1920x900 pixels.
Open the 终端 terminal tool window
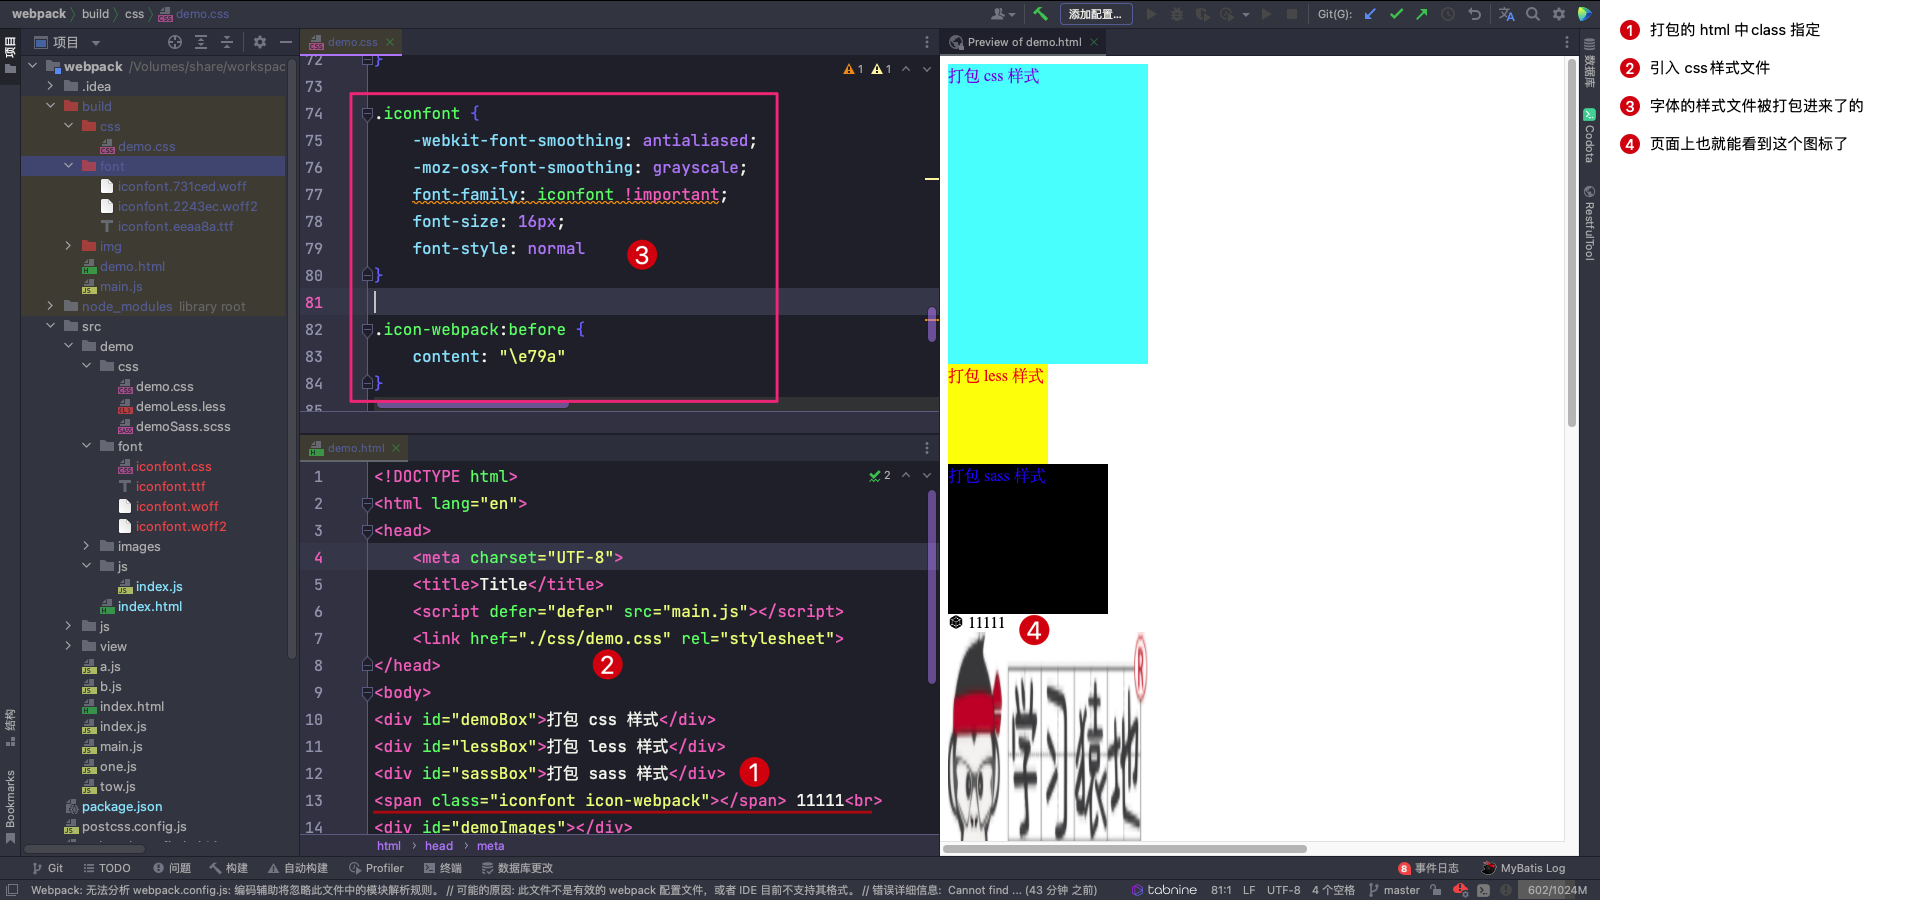coord(443,868)
